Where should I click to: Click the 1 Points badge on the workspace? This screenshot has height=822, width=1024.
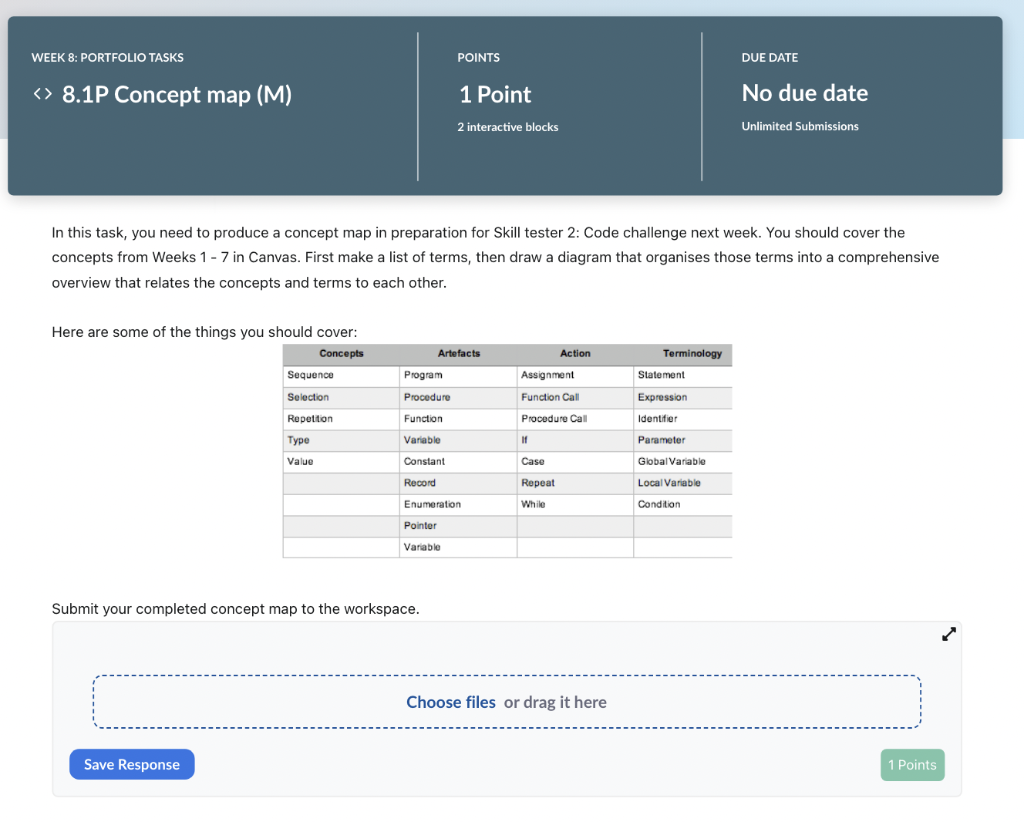[912, 764]
